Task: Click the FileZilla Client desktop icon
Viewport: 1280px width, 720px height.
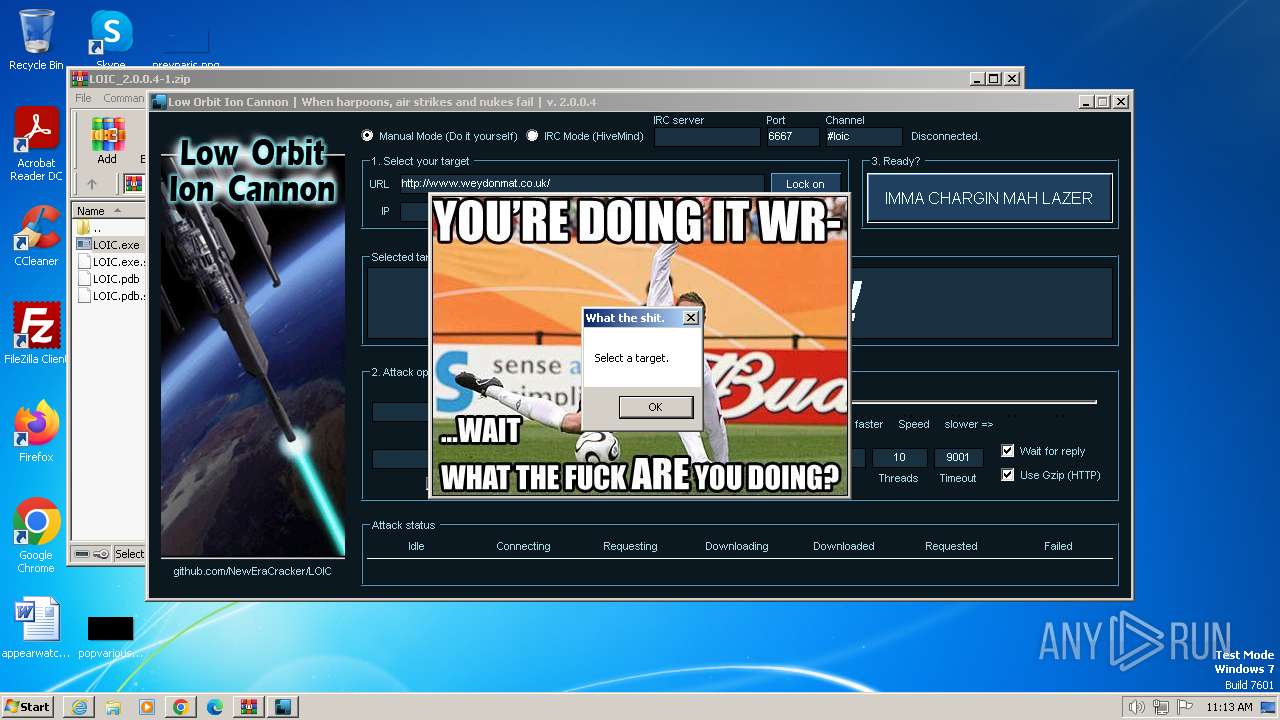Action: (36, 333)
